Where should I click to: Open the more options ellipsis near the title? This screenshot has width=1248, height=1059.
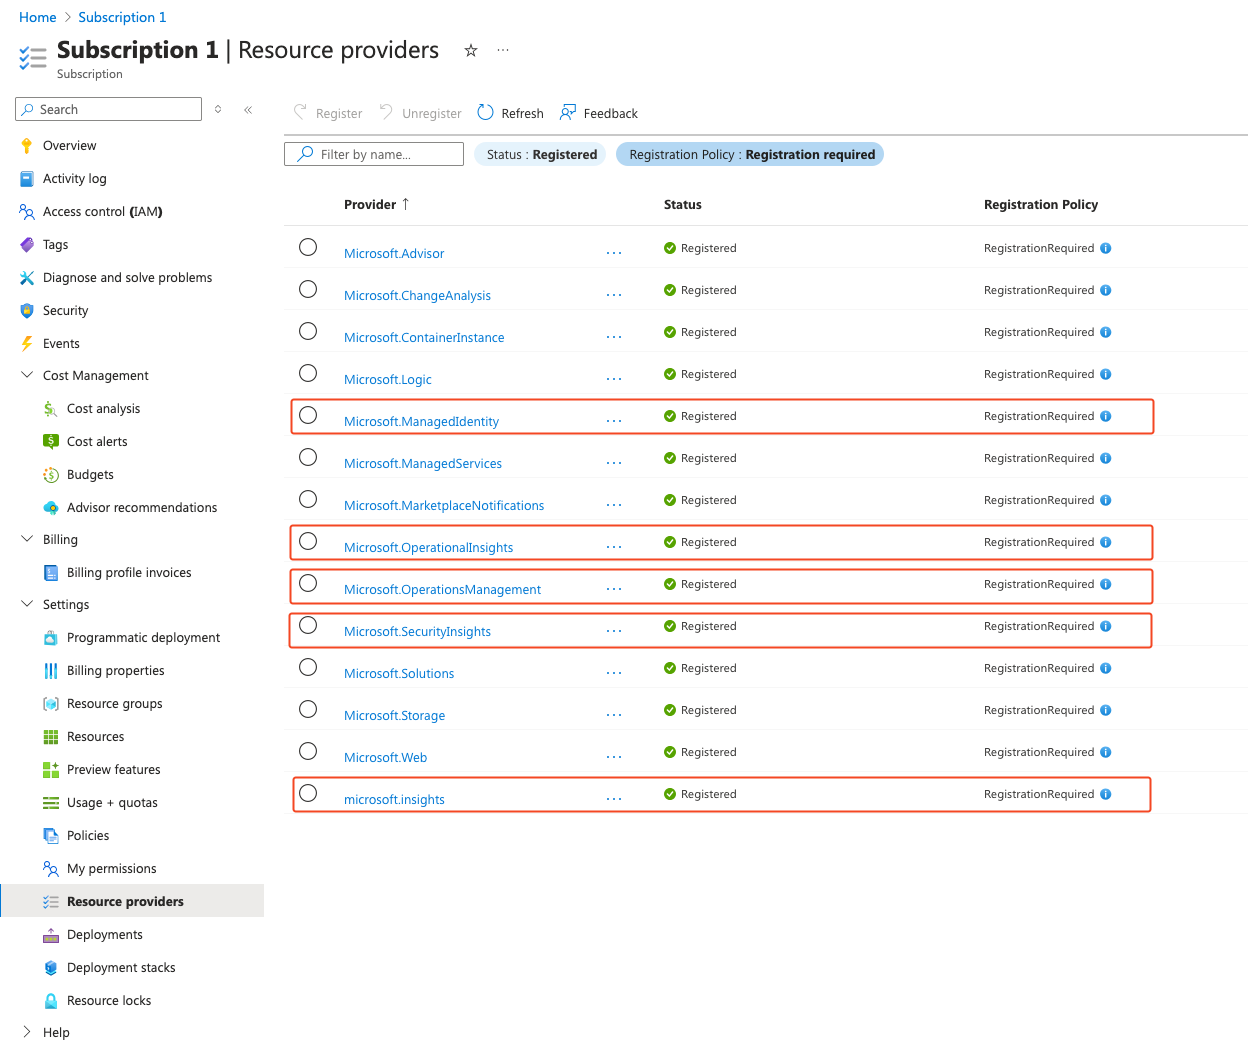(x=503, y=50)
